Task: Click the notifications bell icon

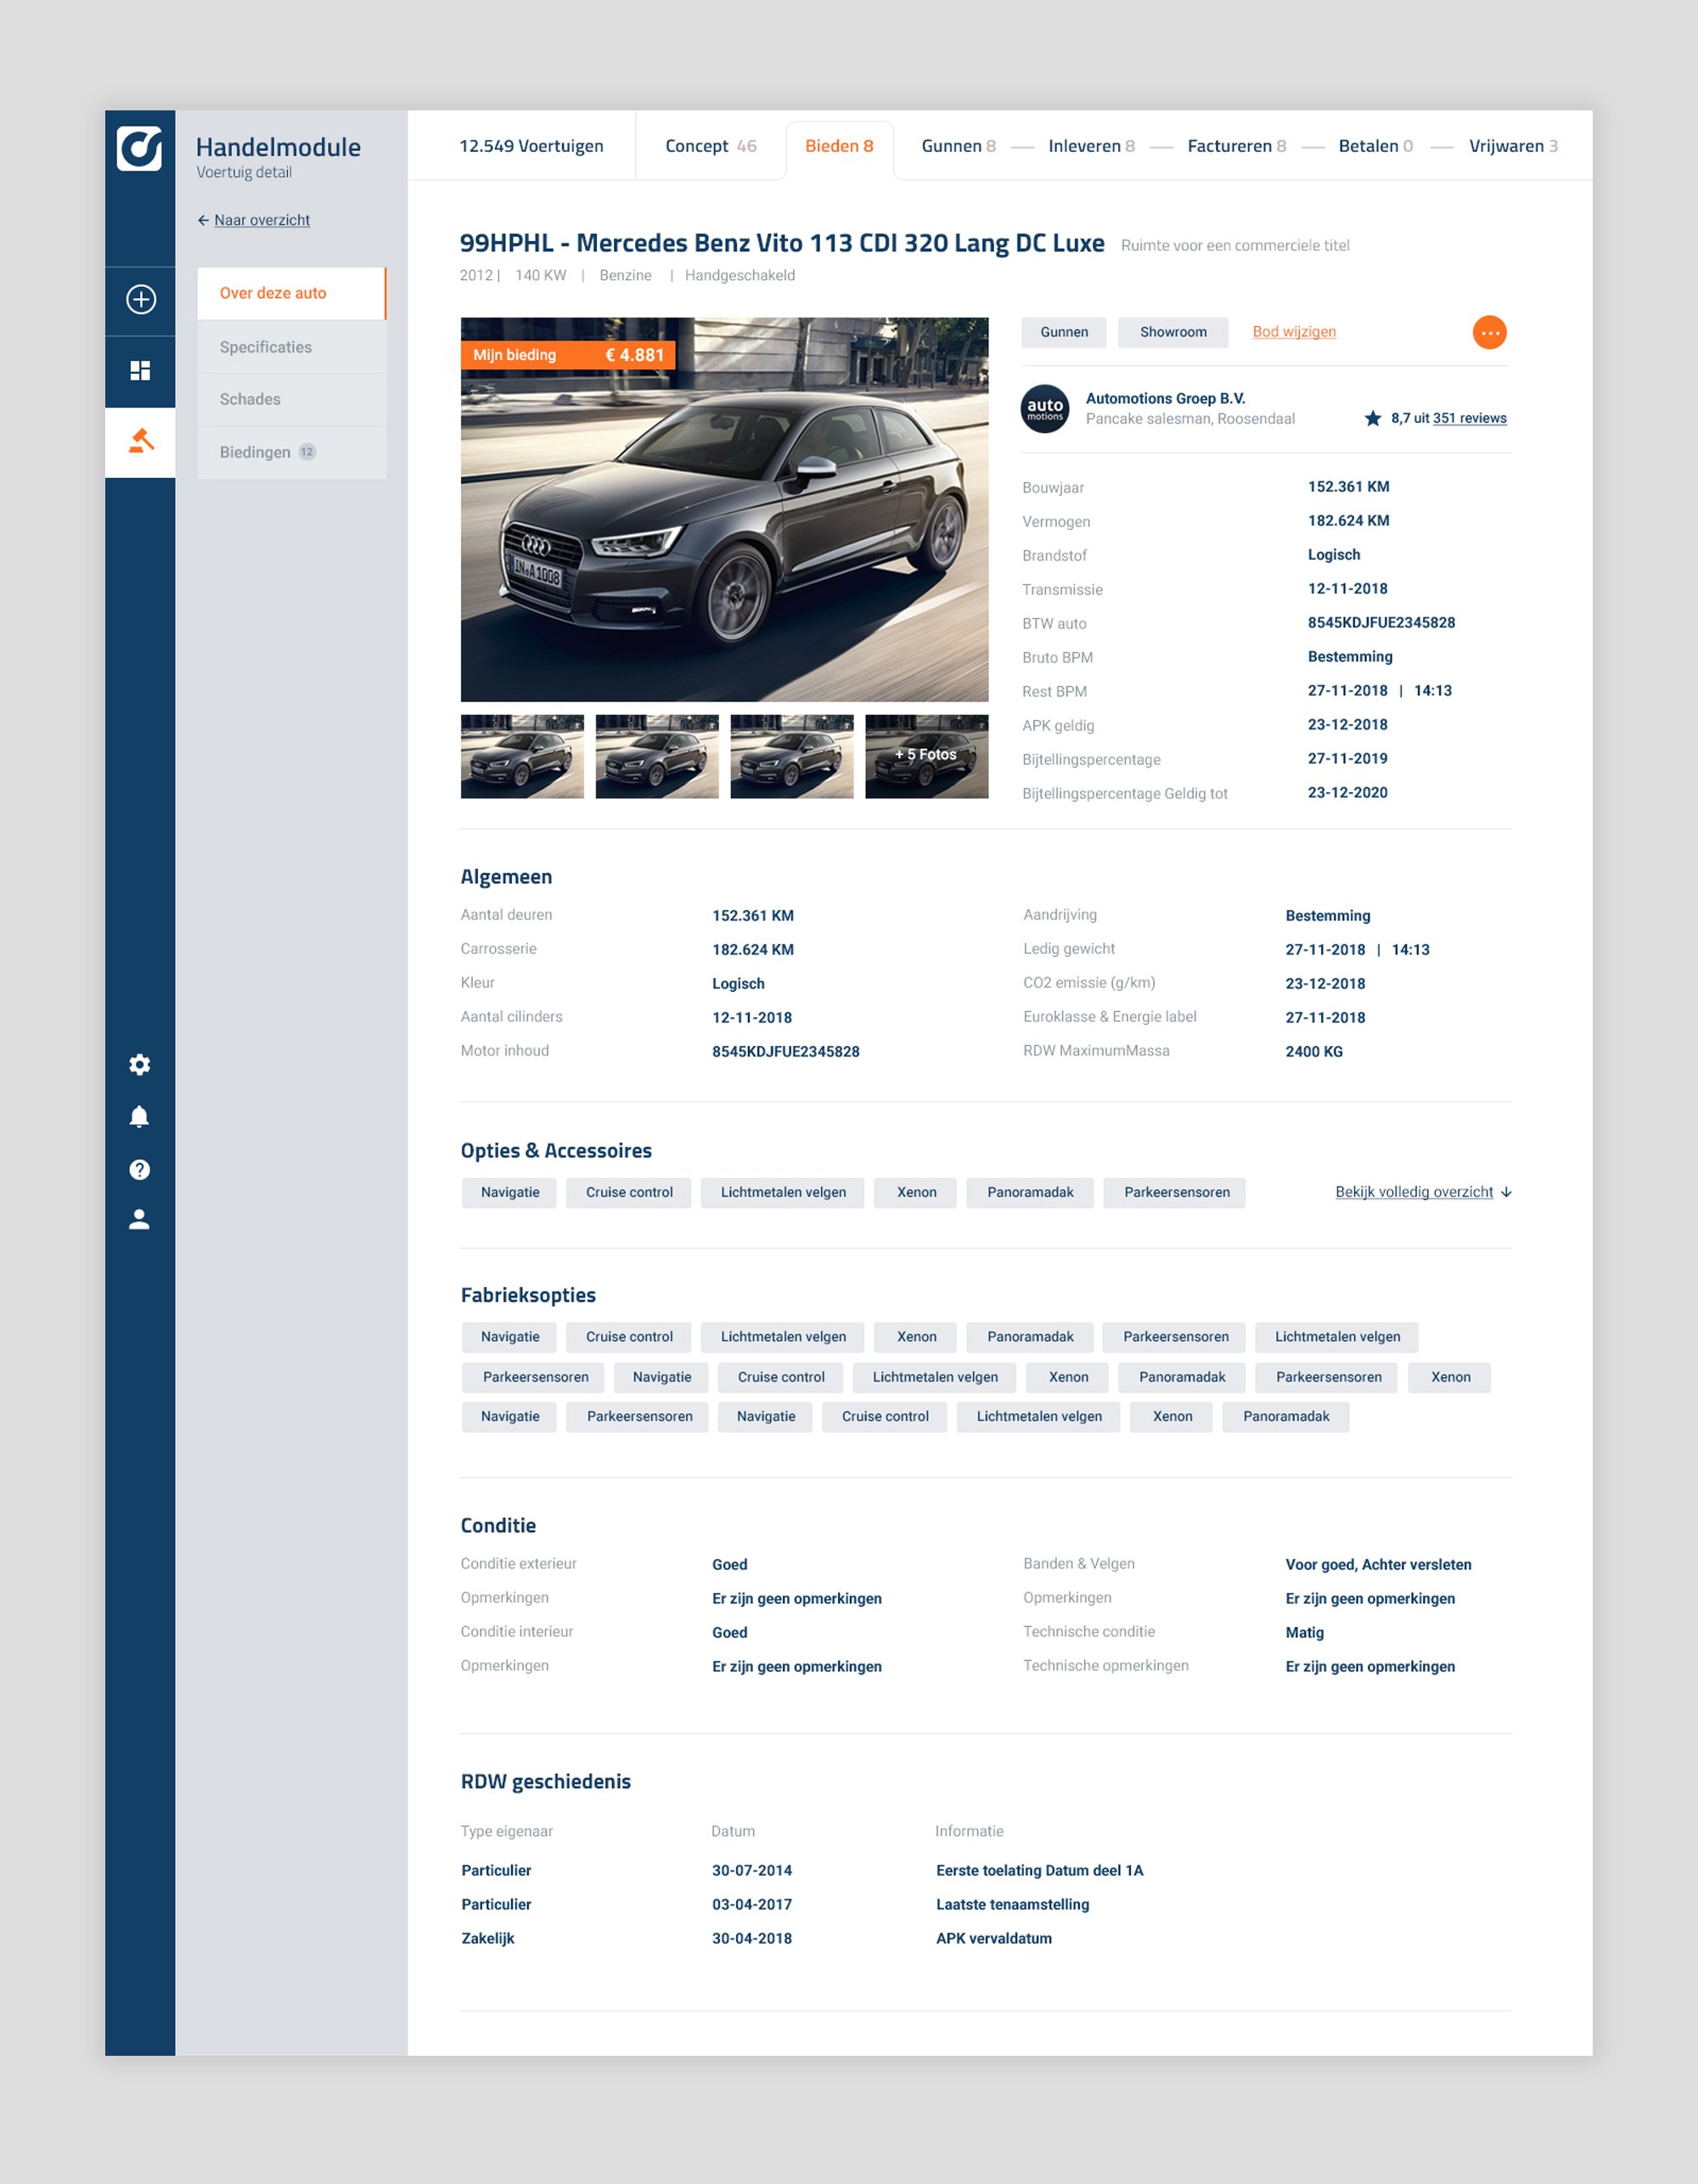Action: click(x=140, y=1117)
